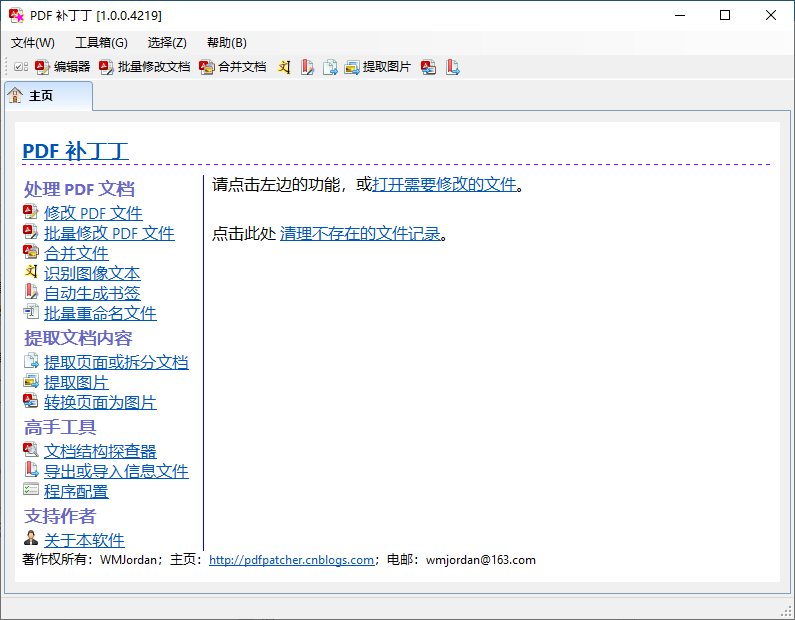The image size is (795, 620).
Task: Open the 修改 PDF 文件 link
Action: pos(93,212)
